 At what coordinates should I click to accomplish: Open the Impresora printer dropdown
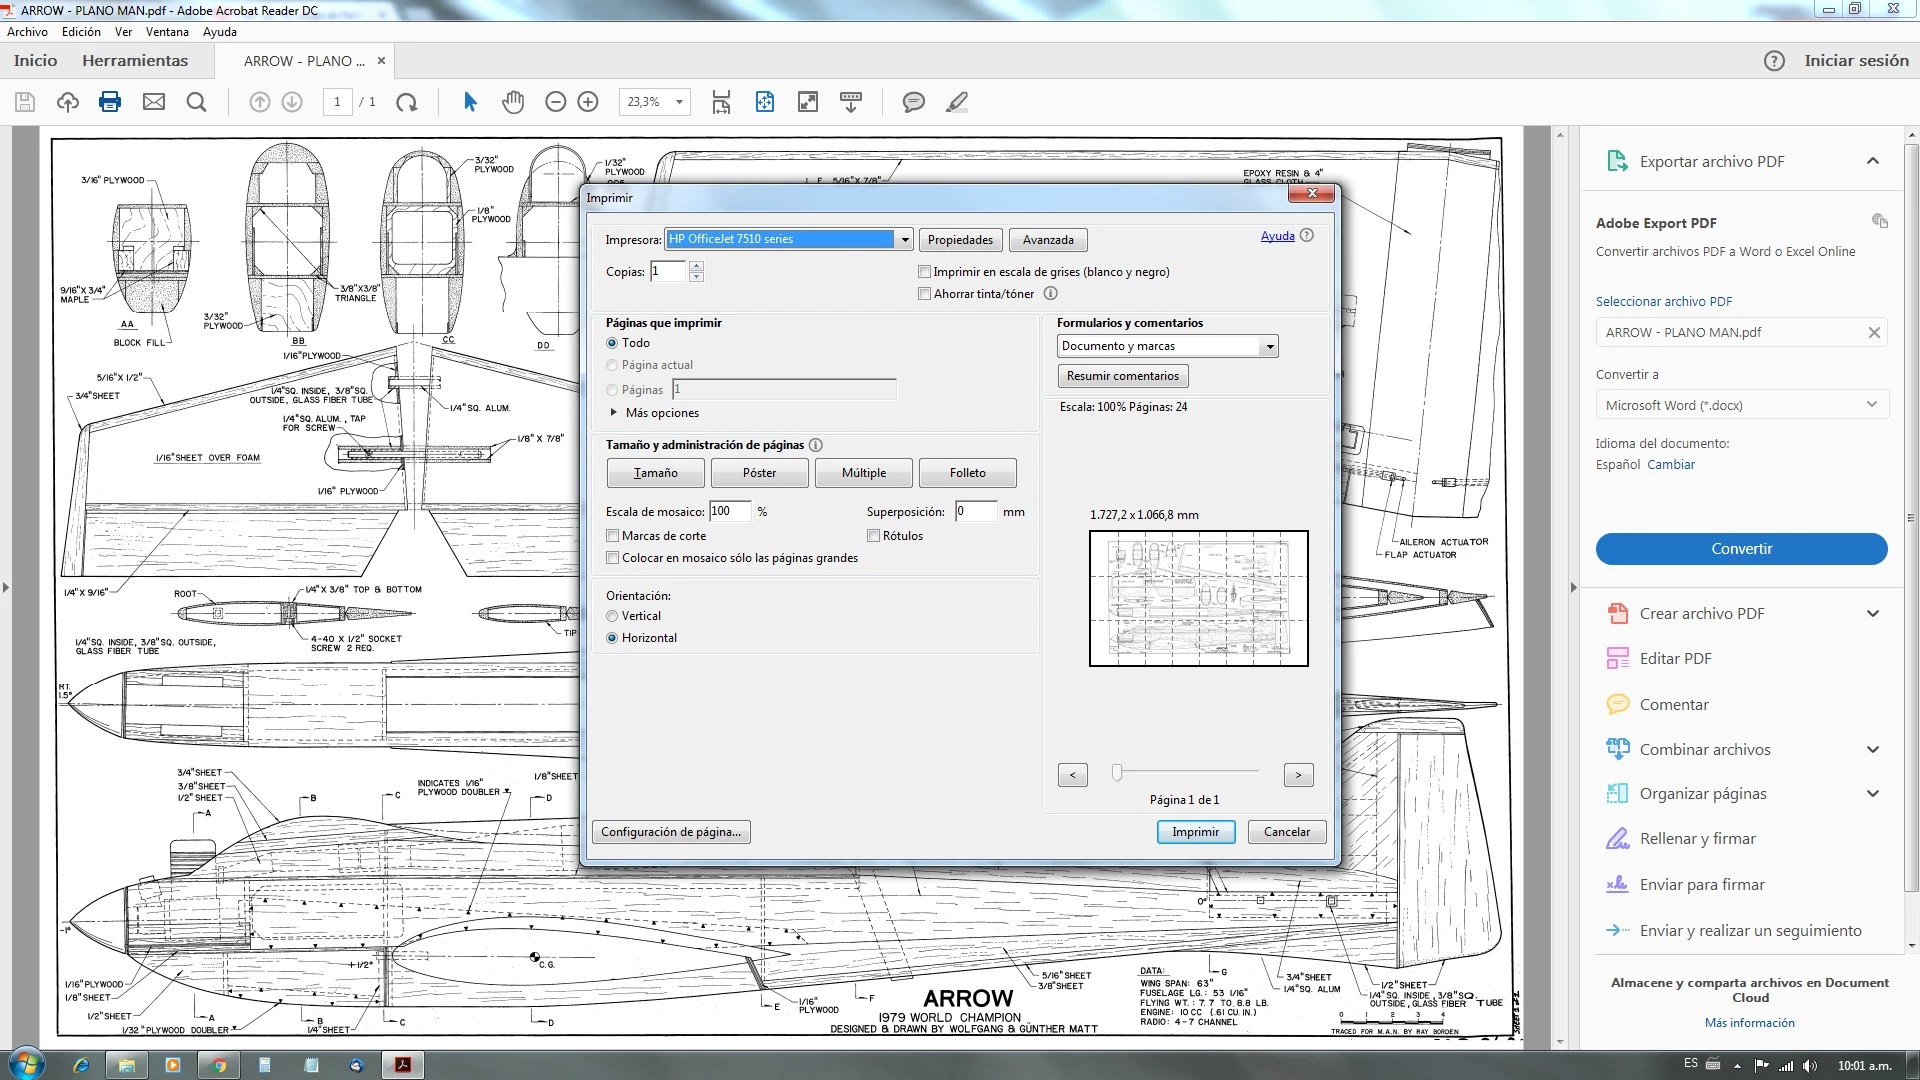(904, 240)
